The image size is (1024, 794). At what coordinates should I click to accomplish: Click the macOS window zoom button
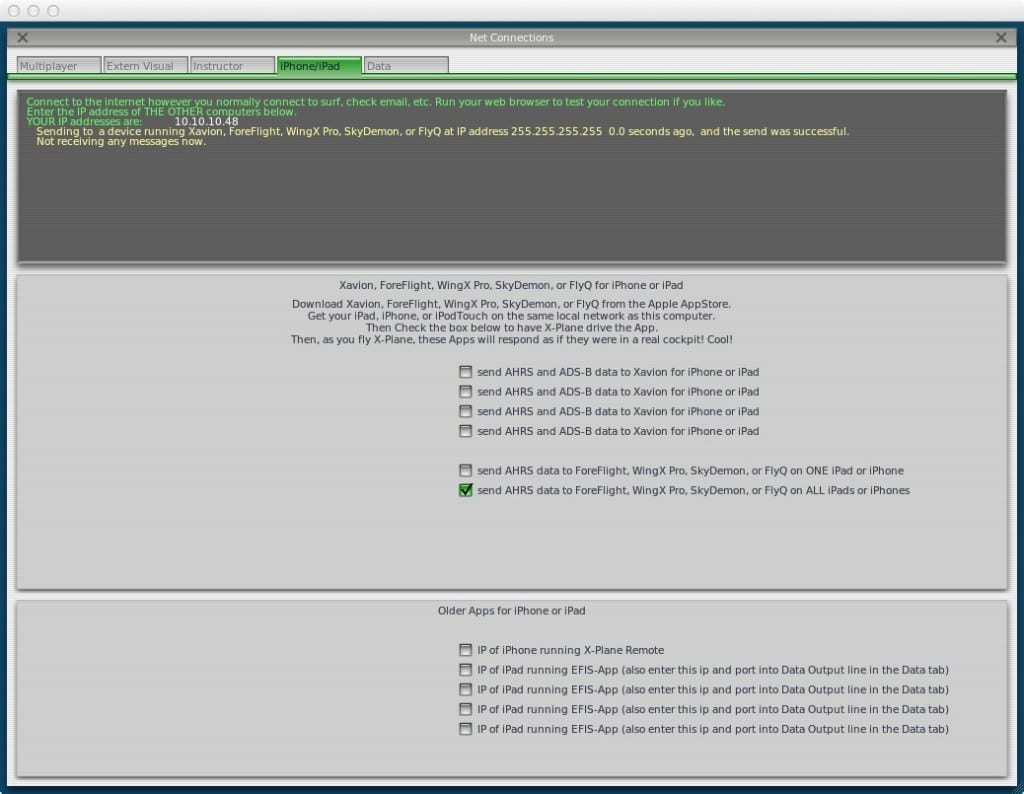53,10
